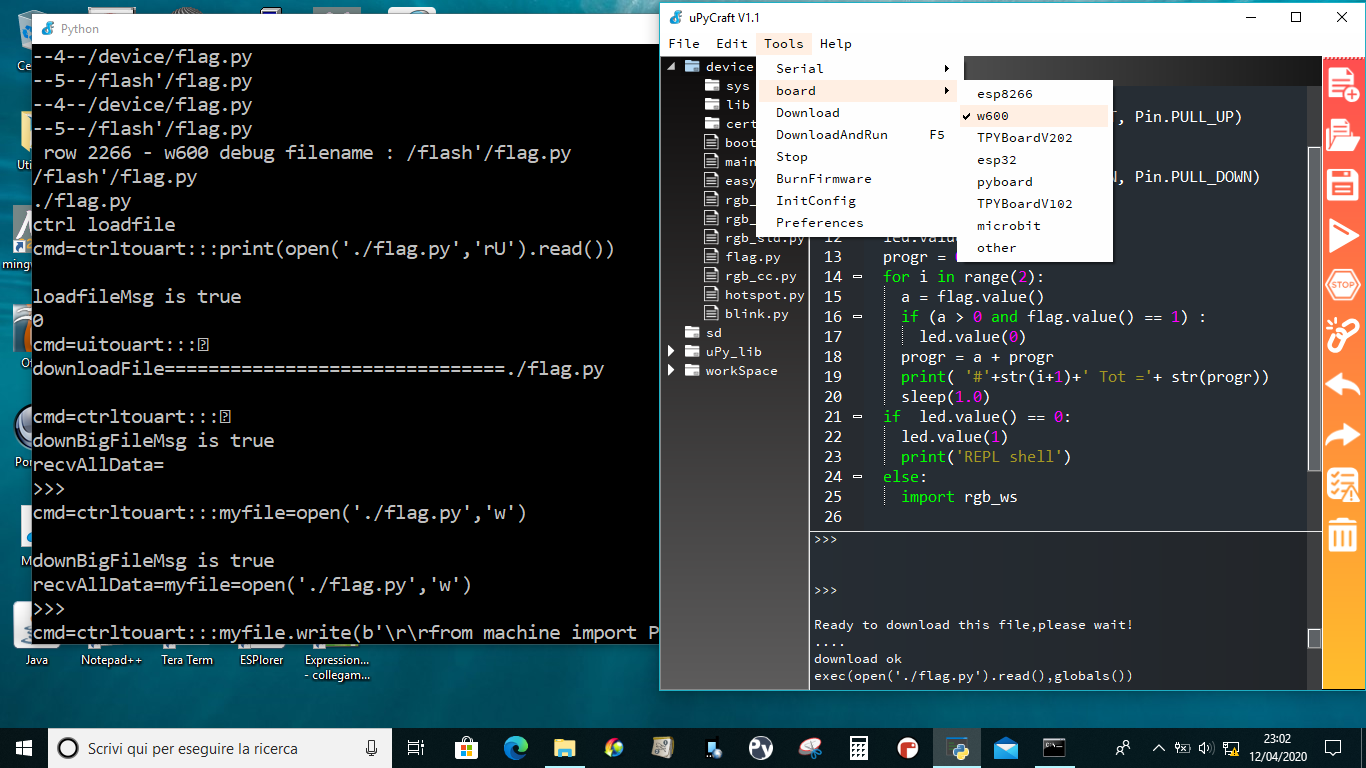Collapse the else block at line 24

click(x=858, y=476)
